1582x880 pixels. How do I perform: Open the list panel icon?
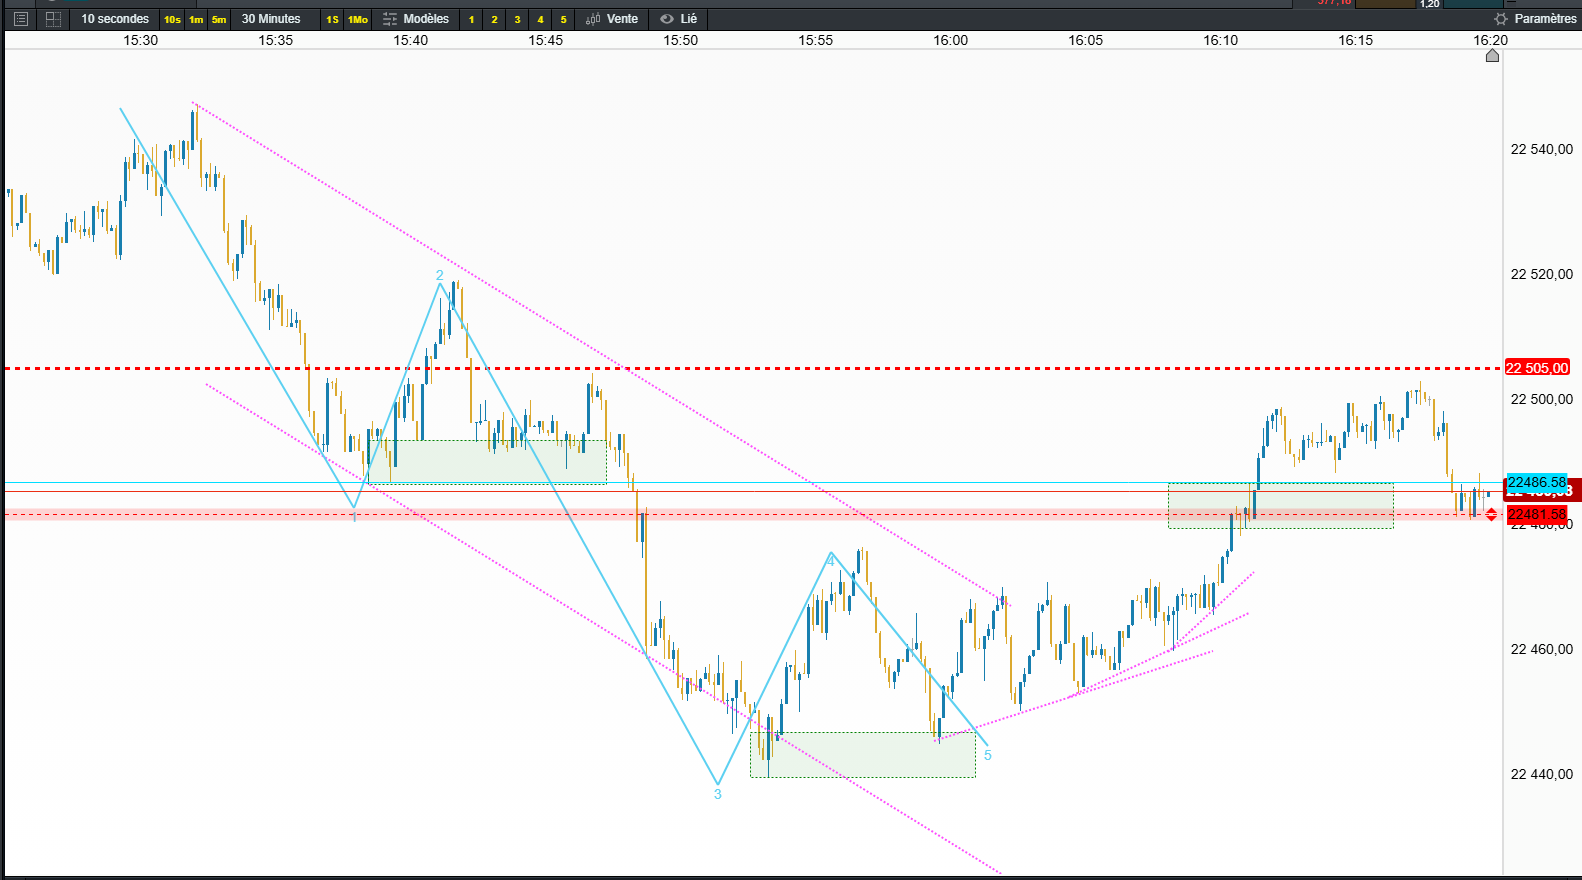point(20,19)
